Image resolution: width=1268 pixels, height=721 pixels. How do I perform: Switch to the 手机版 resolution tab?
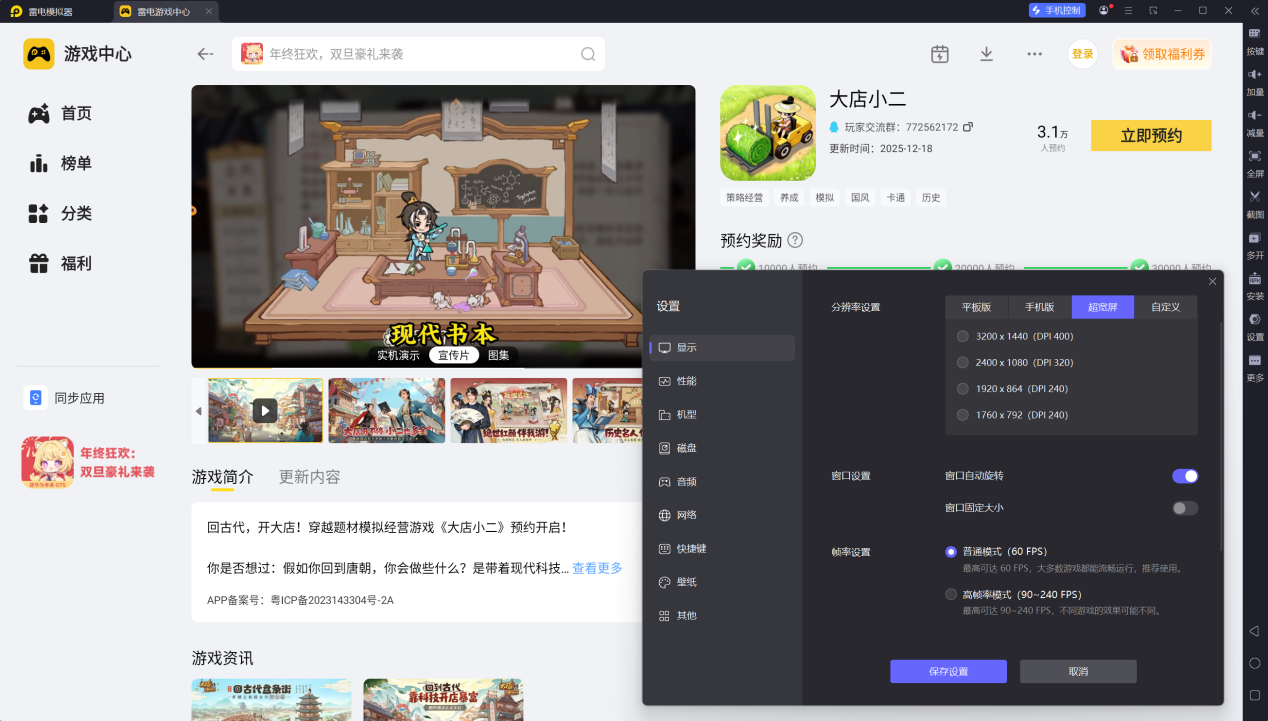[x=1040, y=307]
